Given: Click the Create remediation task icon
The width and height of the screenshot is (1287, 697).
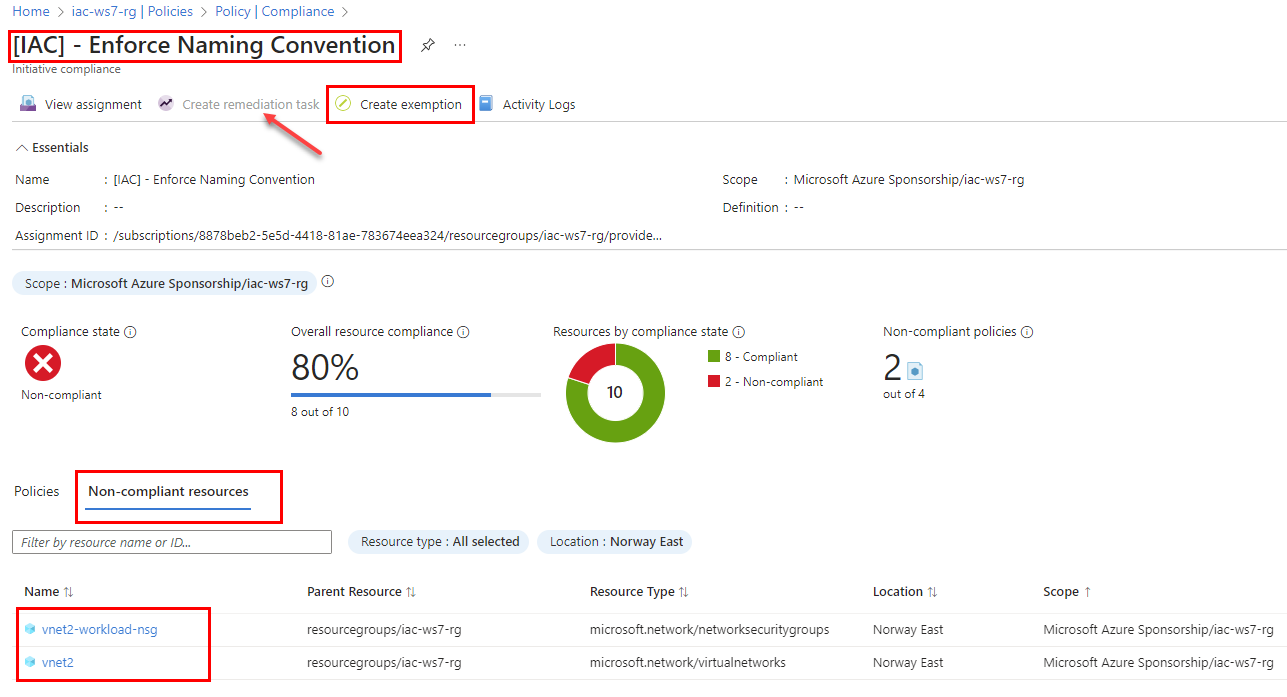Looking at the screenshot, I should 165,103.
